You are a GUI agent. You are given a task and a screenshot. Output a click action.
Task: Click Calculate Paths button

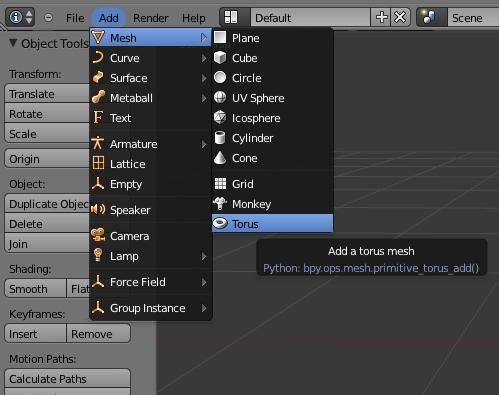pos(67,379)
